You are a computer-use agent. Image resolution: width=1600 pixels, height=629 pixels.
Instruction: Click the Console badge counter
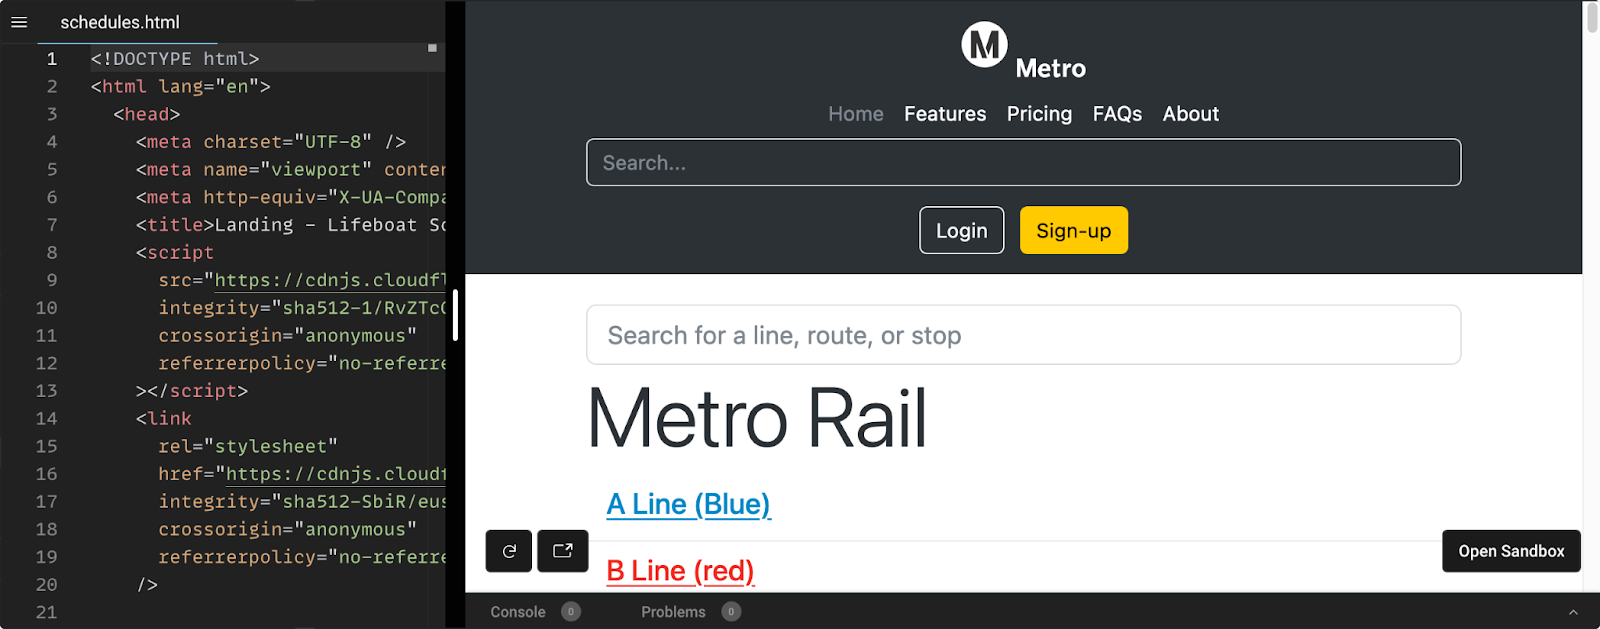click(x=571, y=612)
